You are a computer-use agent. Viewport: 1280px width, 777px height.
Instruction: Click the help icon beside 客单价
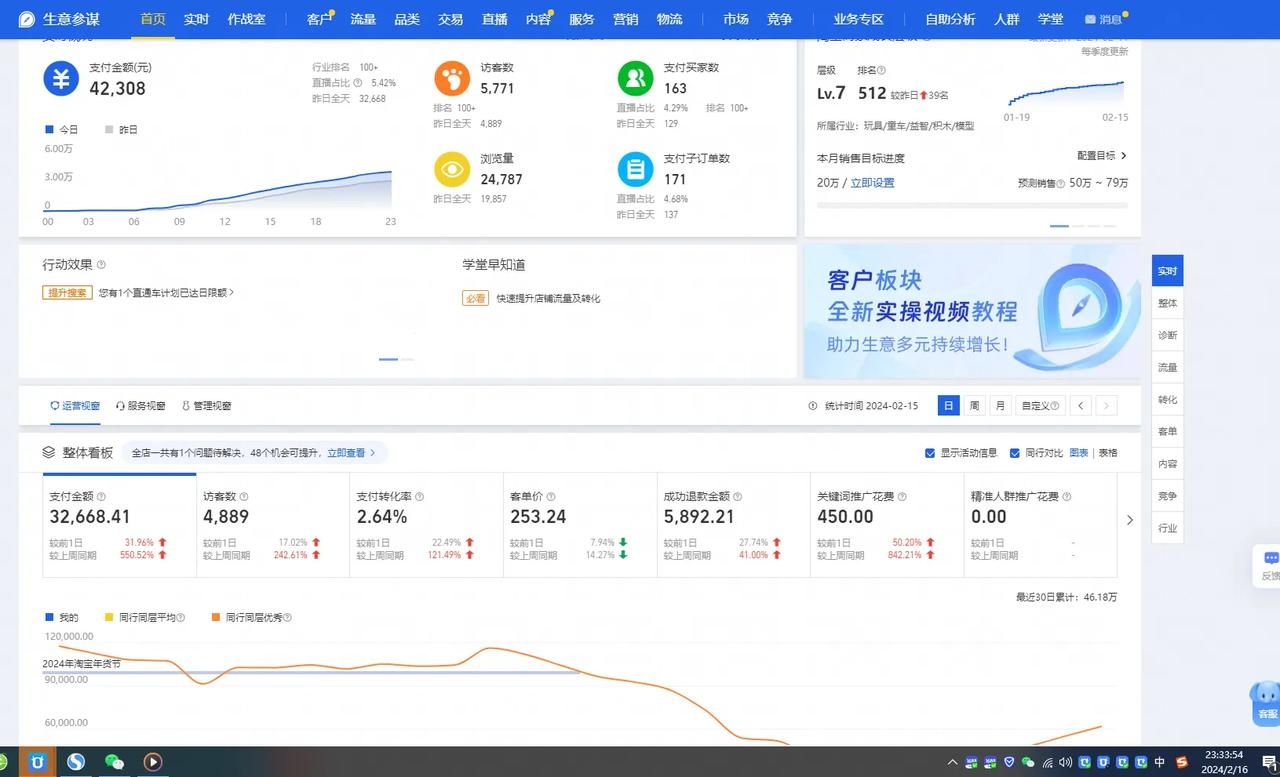tap(553, 496)
